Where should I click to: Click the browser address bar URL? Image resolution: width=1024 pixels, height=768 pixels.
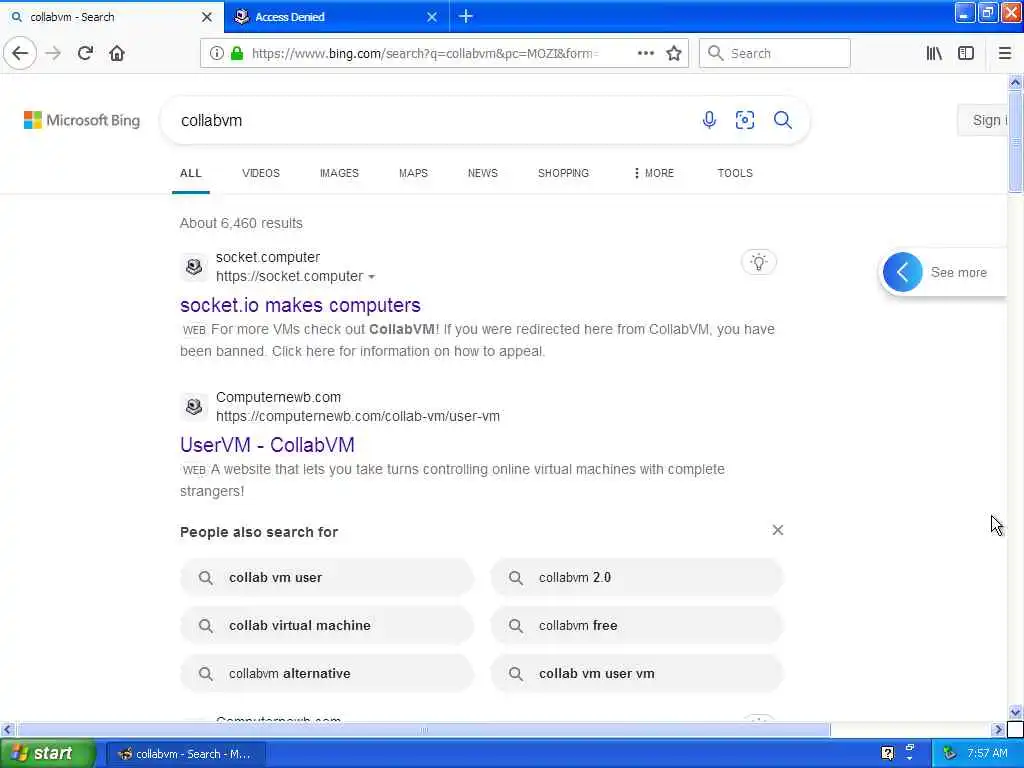[x=424, y=53]
